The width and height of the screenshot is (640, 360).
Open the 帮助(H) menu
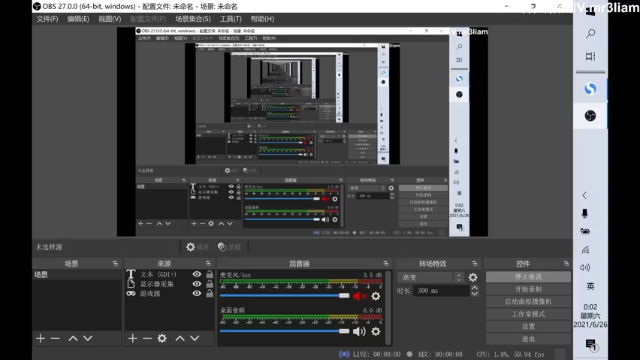pyautogui.click(x=262, y=19)
